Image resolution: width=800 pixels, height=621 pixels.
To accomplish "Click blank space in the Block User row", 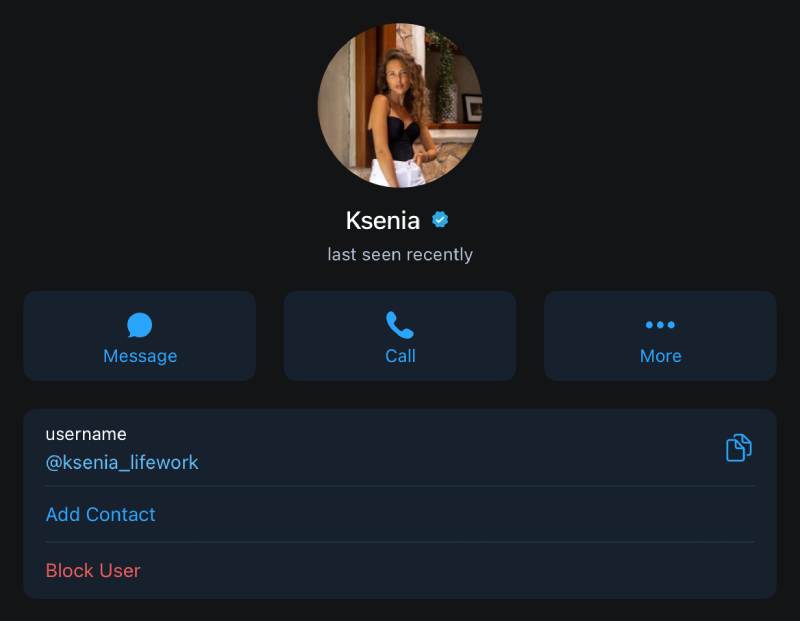I will point(450,570).
